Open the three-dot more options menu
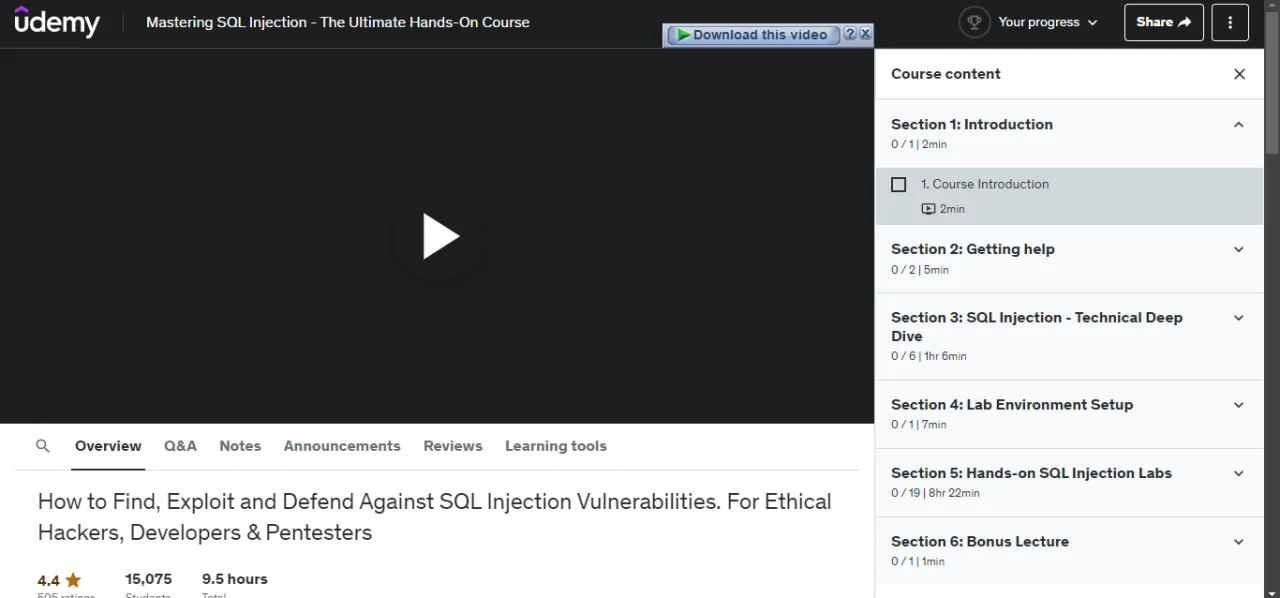Screen dimensions: 1280x598 click(1230, 22)
